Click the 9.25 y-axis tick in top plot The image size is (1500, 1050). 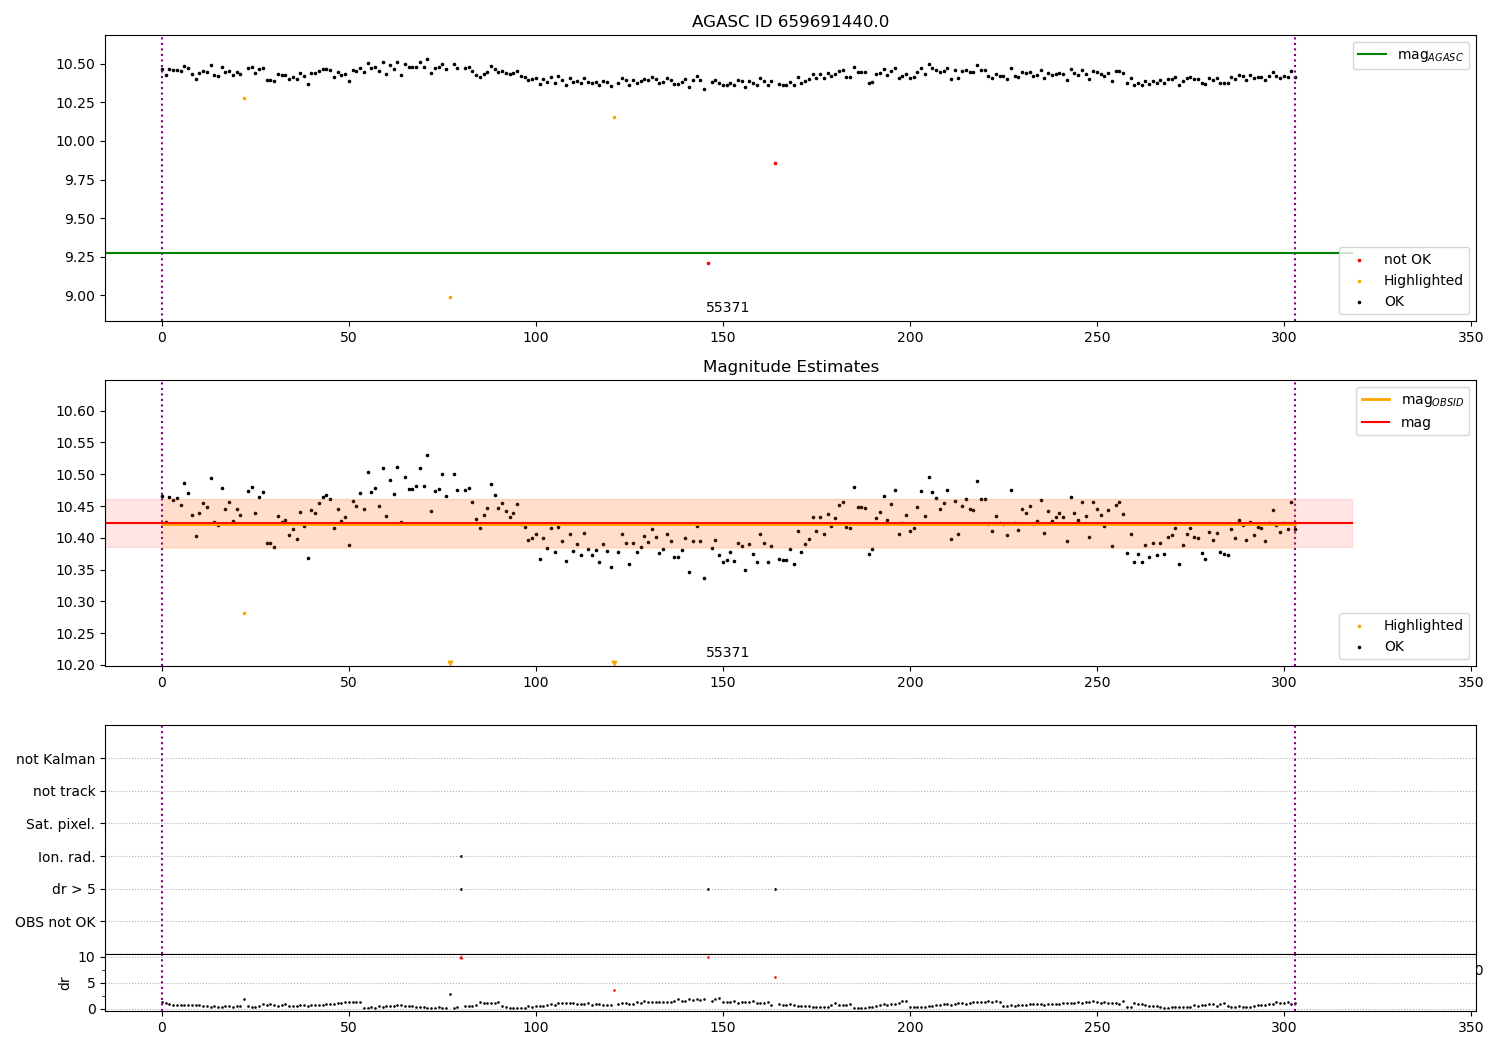coord(79,257)
